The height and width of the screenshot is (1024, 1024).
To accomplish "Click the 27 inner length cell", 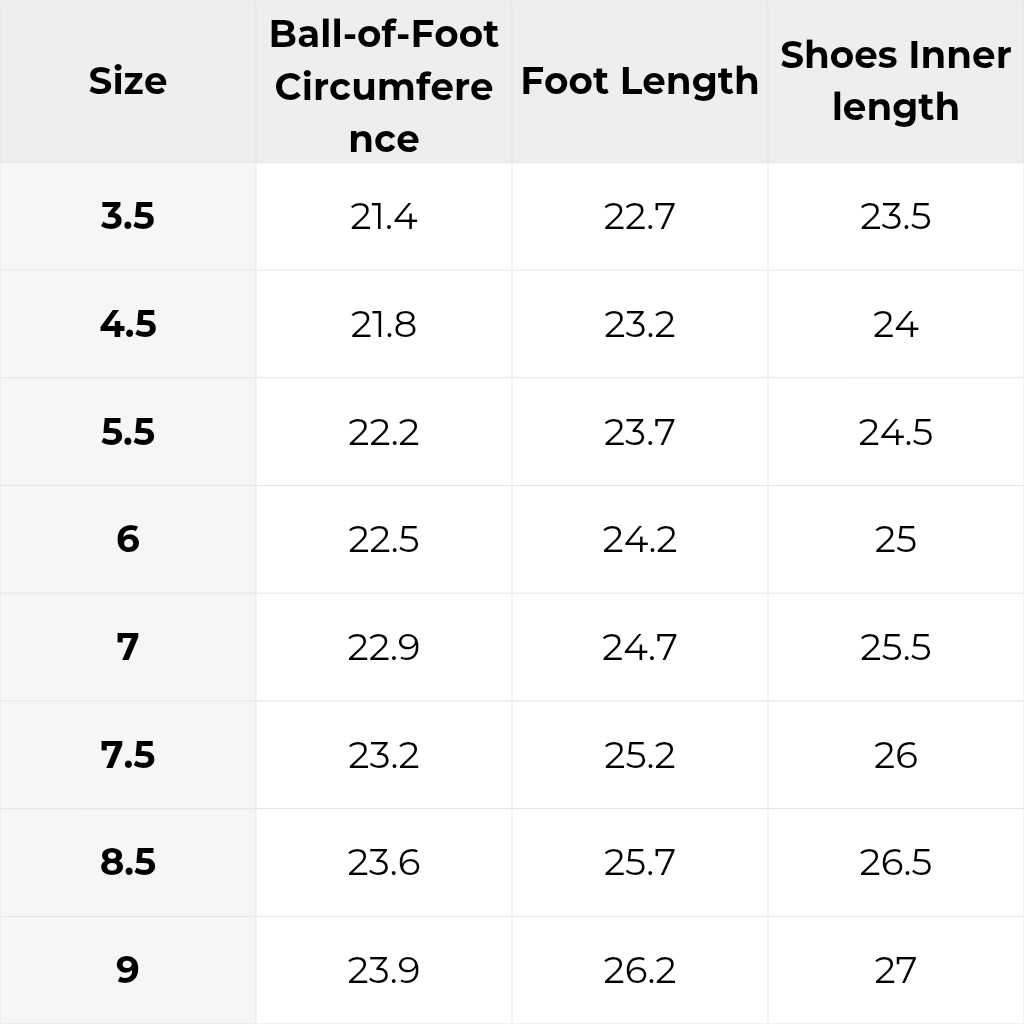I will coord(896,970).
